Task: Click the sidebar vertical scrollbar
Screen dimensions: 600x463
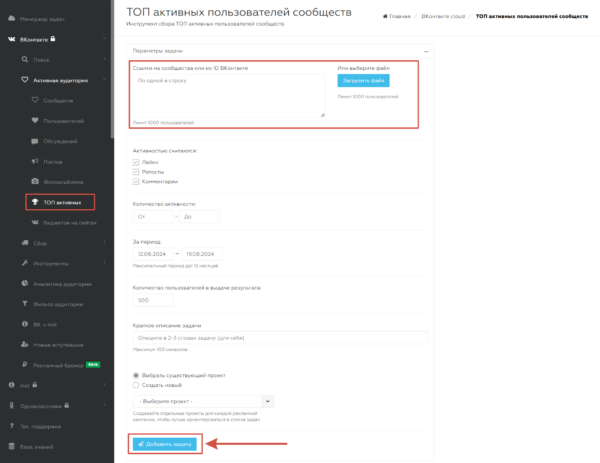Action: pos(112,69)
